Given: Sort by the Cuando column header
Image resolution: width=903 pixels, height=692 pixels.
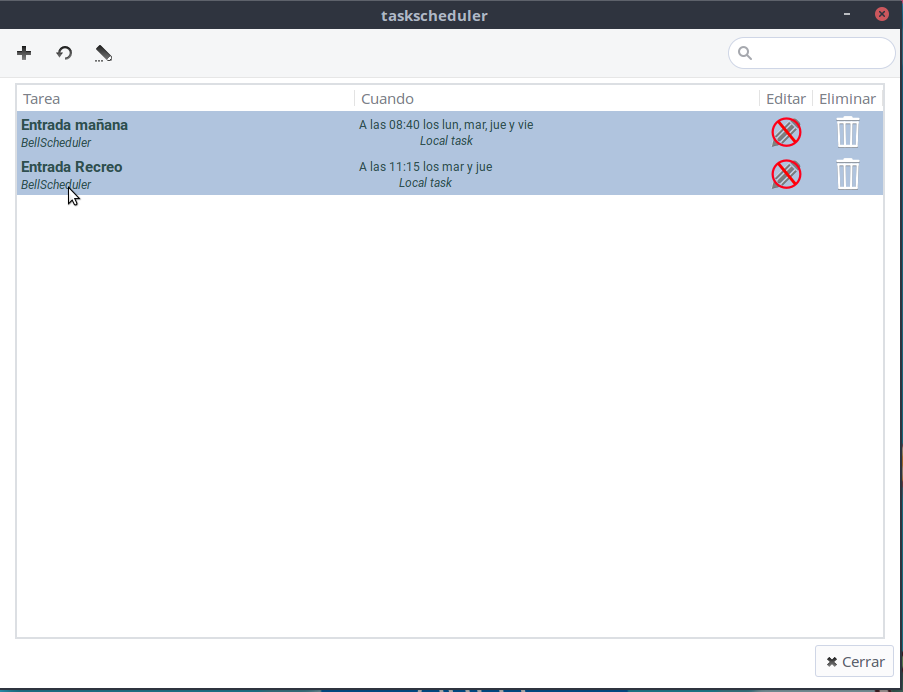Looking at the screenshot, I should click(555, 99).
